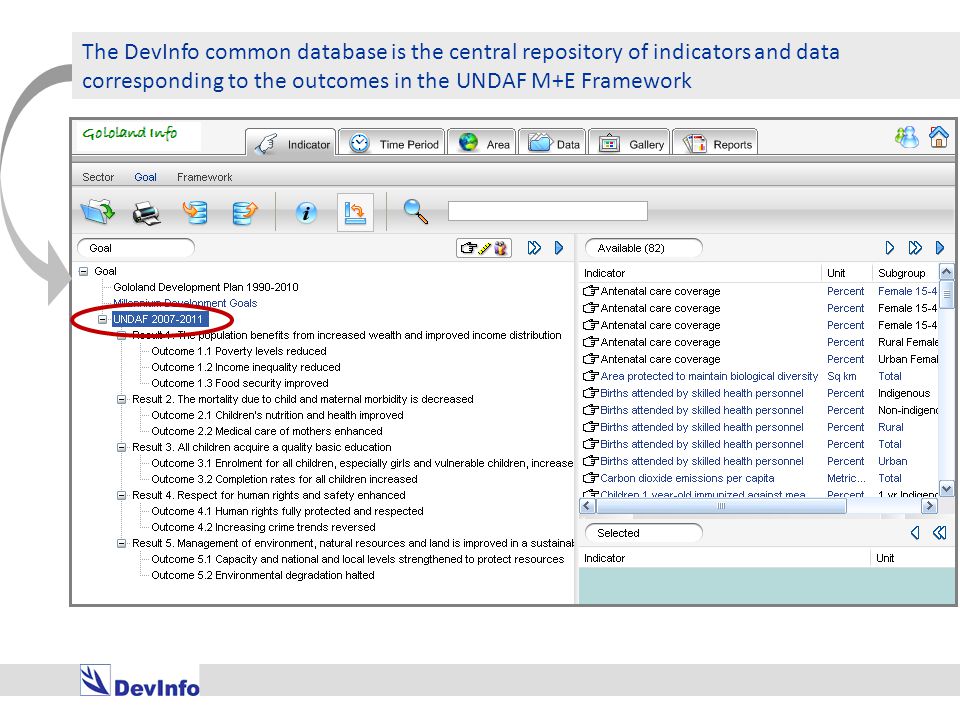Switch to the Area tab
This screenshot has height=720, width=960.
click(x=482, y=143)
